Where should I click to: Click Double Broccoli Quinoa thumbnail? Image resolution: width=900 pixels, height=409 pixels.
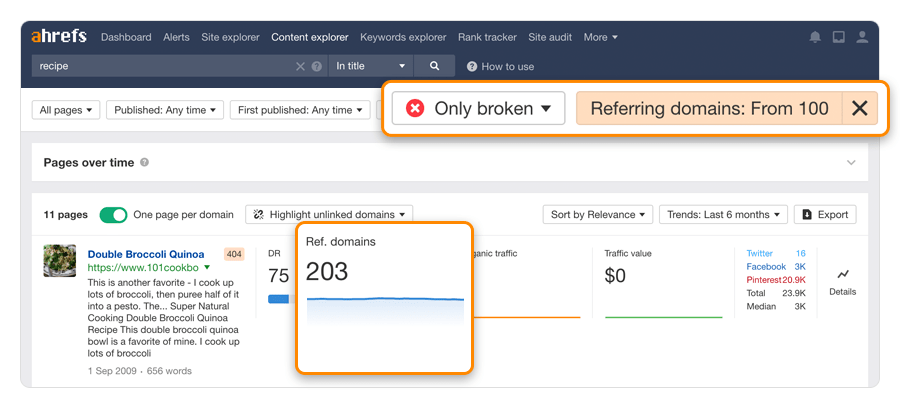pyautogui.click(x=60, y=261)
